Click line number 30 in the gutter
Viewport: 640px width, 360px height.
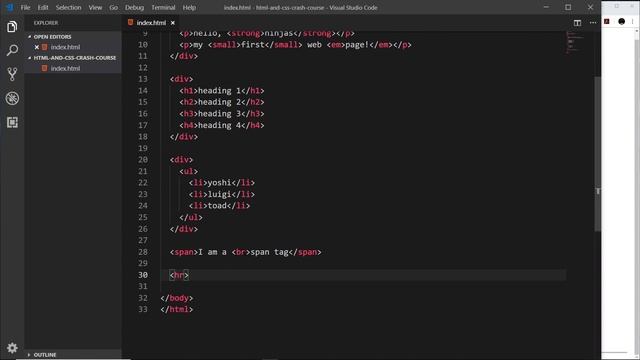(143, 275)
